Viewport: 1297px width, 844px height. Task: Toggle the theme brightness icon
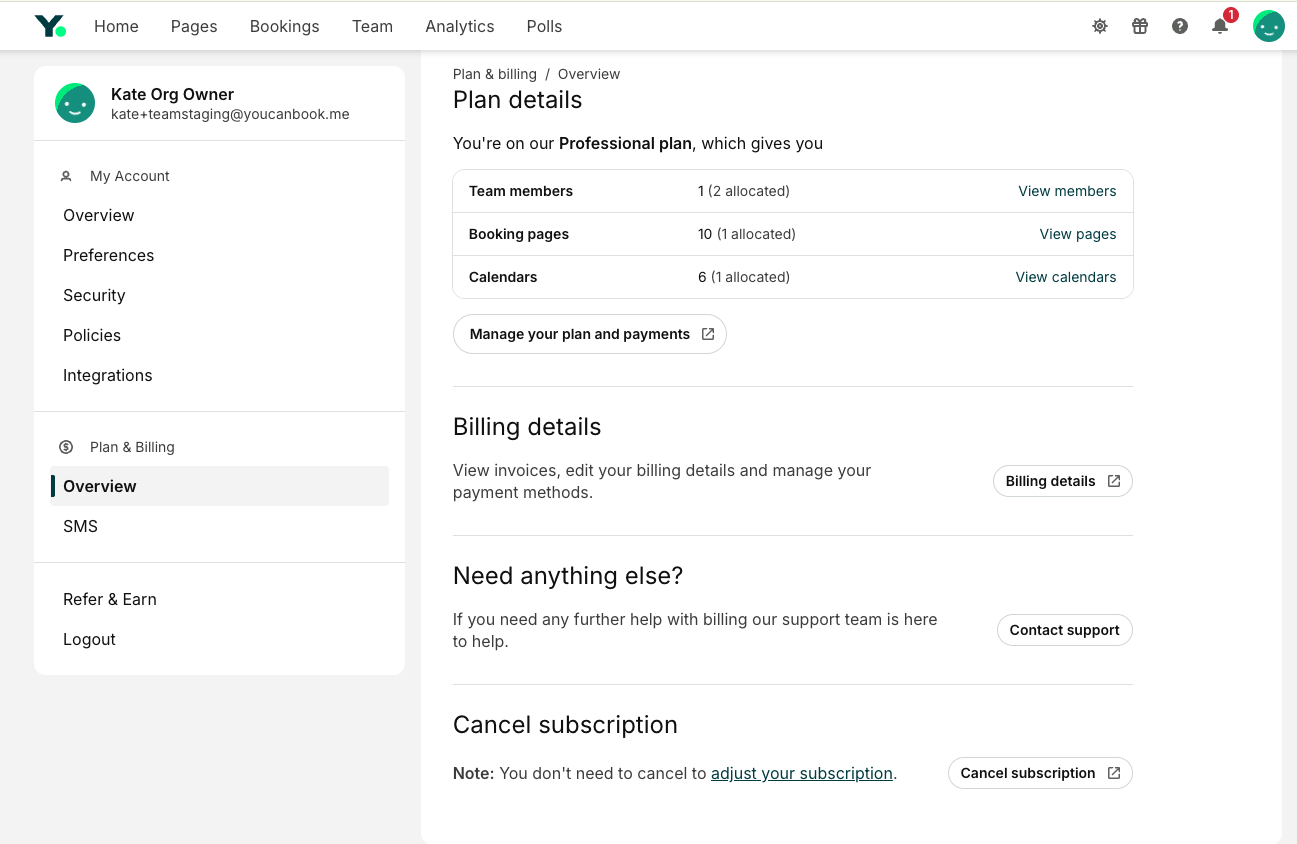click(x=1100, y=26)
